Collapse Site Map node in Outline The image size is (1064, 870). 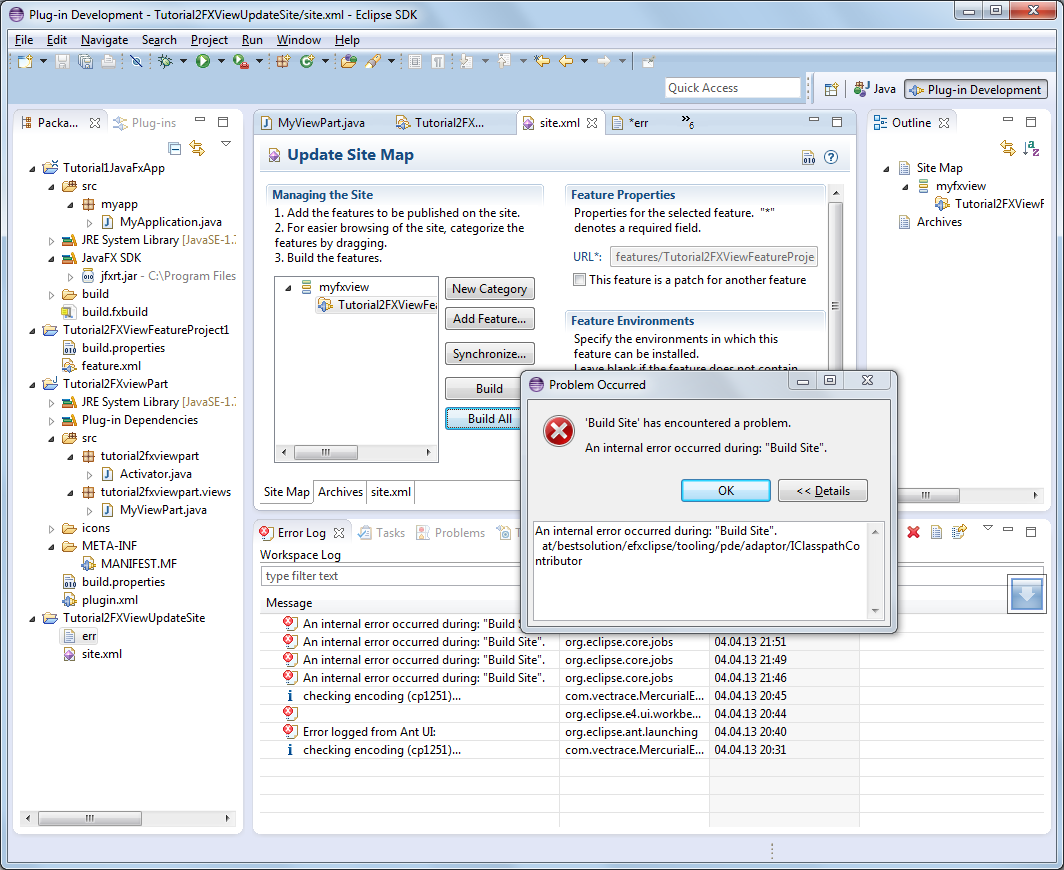[x=886, y=168]
